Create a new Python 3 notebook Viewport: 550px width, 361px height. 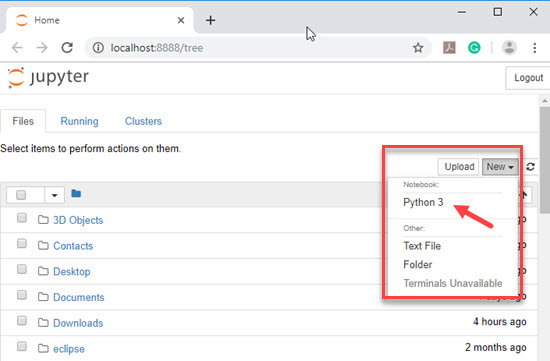tap(423, 202)
